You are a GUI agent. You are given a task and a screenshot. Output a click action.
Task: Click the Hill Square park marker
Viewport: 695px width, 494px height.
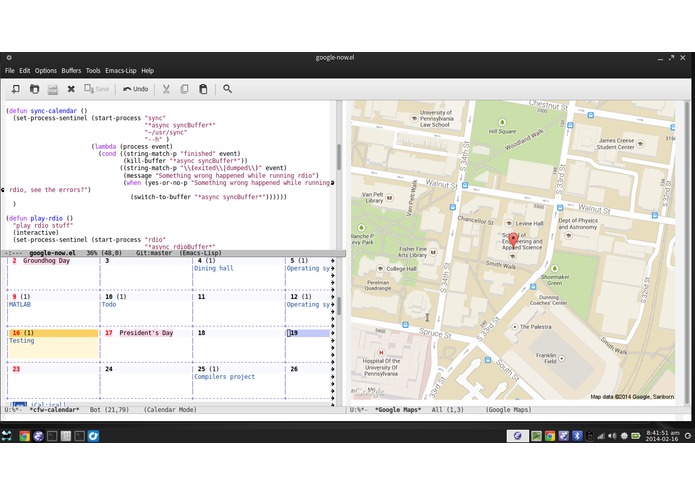click(502, 122)
